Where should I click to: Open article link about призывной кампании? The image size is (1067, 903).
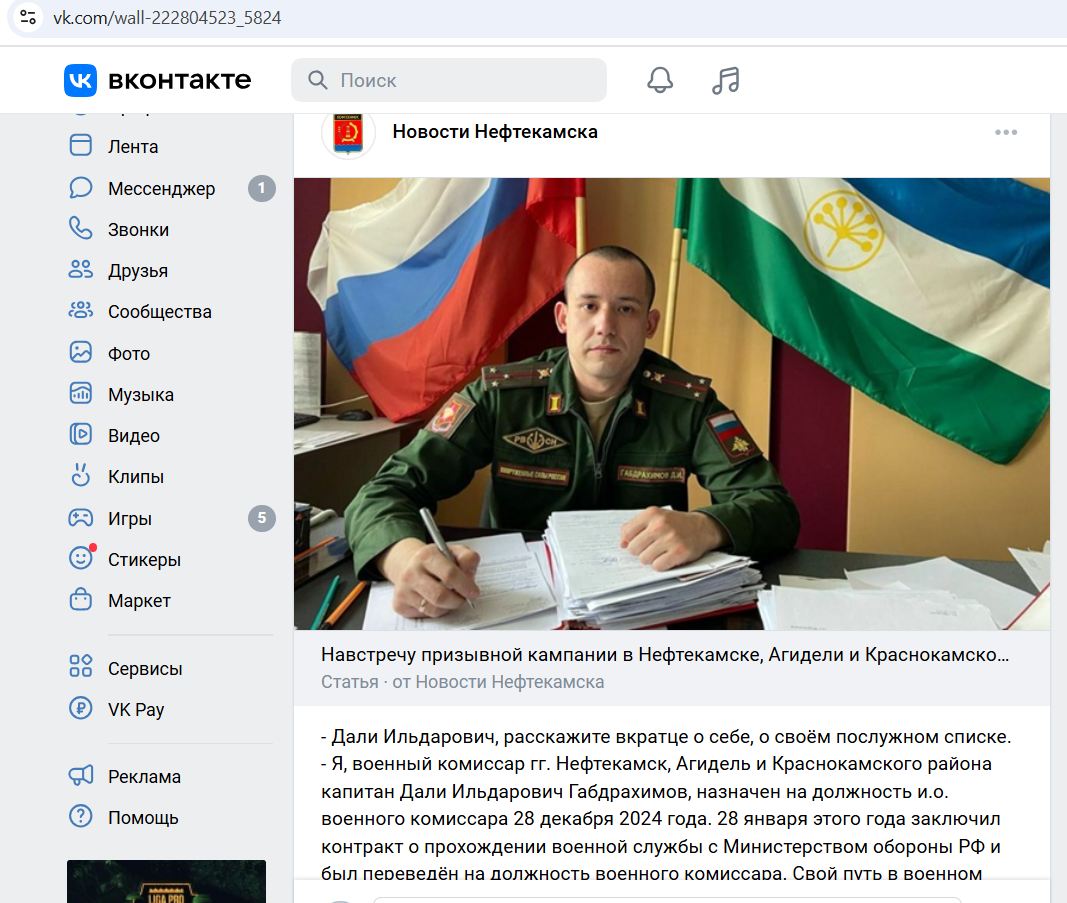(x=665, y=655)
